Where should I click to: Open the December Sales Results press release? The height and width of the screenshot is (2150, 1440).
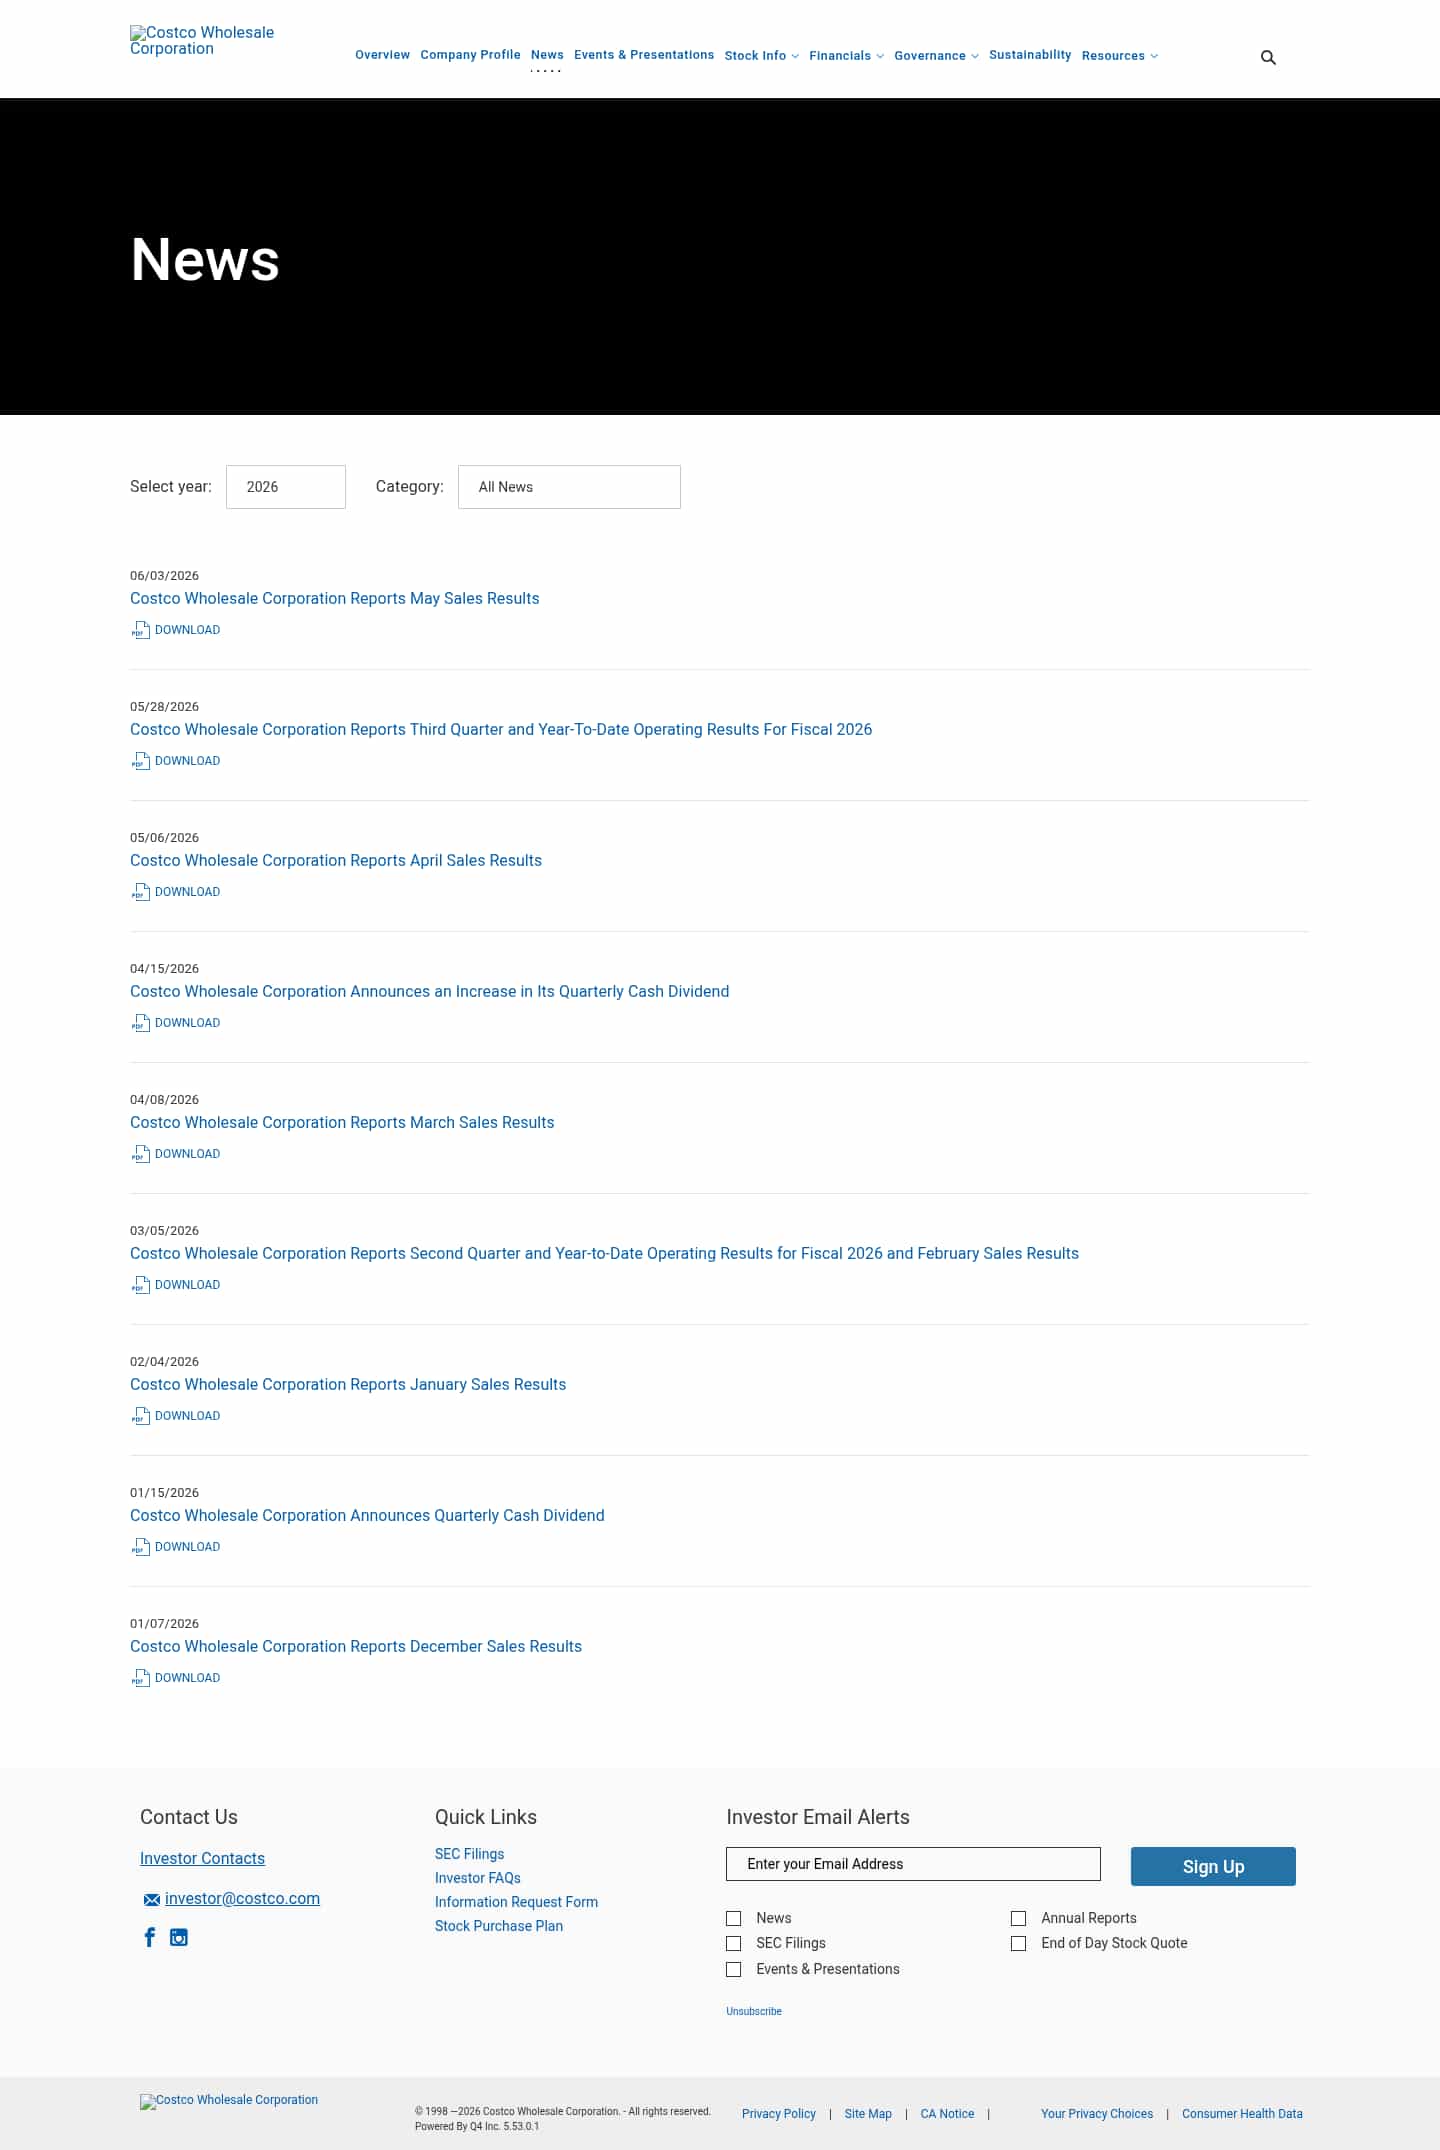coord(356,1646)
